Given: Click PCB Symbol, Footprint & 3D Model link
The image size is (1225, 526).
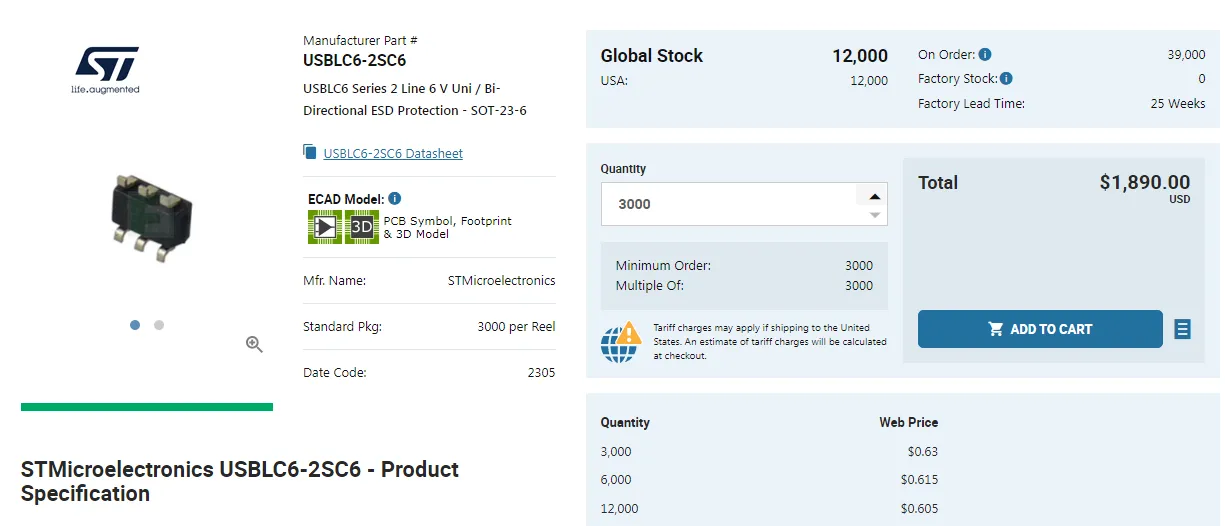Looking at the screenshot, I should click(x=448, y=227).
